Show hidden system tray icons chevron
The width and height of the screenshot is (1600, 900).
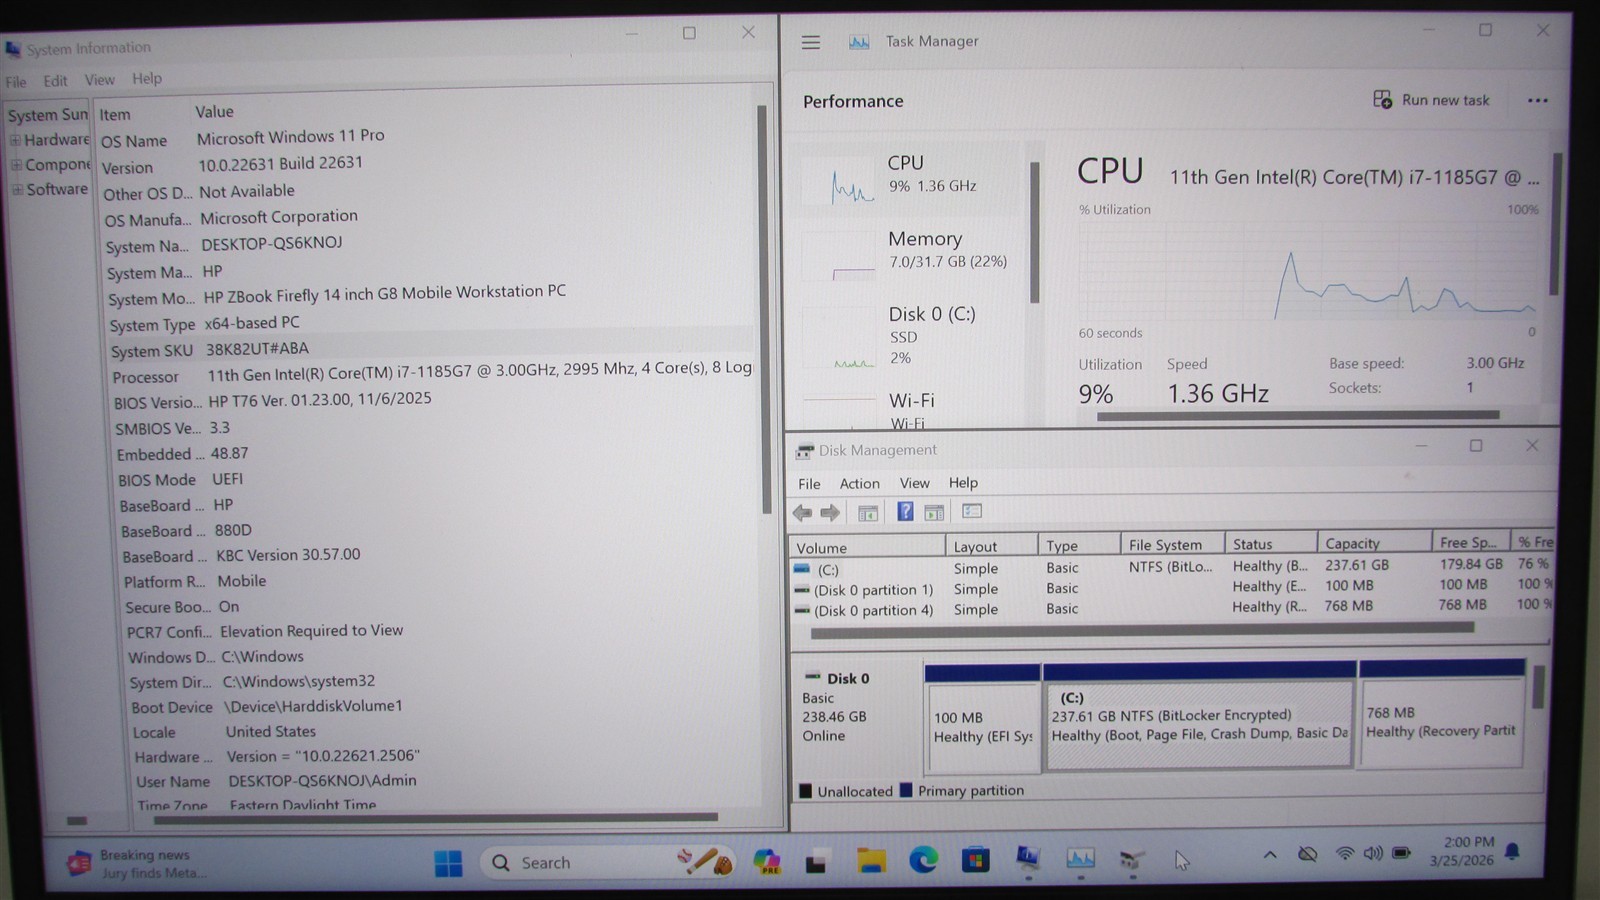1270,855
